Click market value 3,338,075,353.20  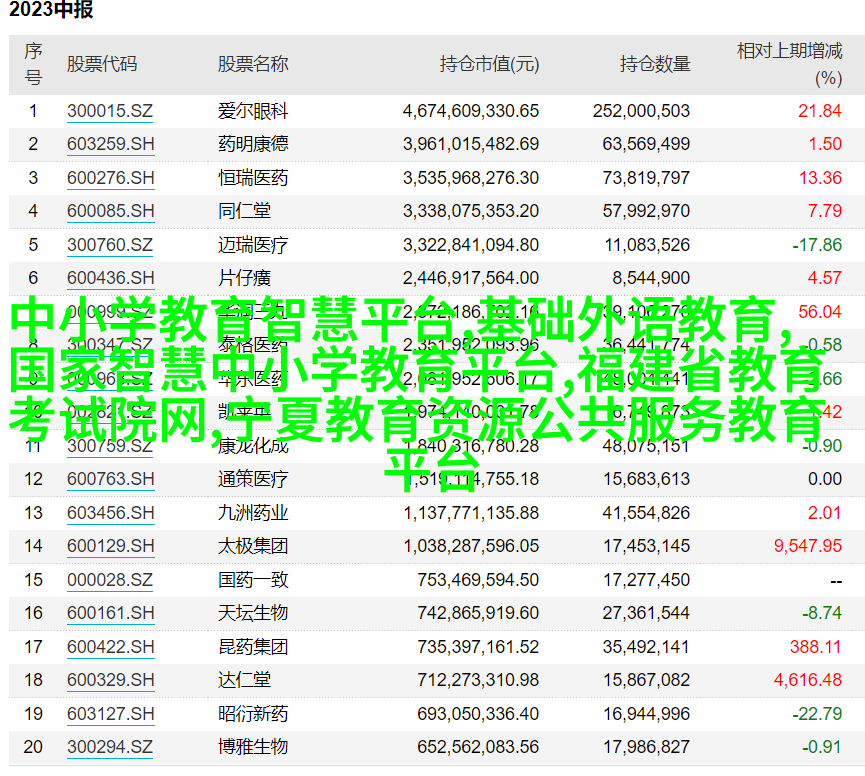(471, 211)
